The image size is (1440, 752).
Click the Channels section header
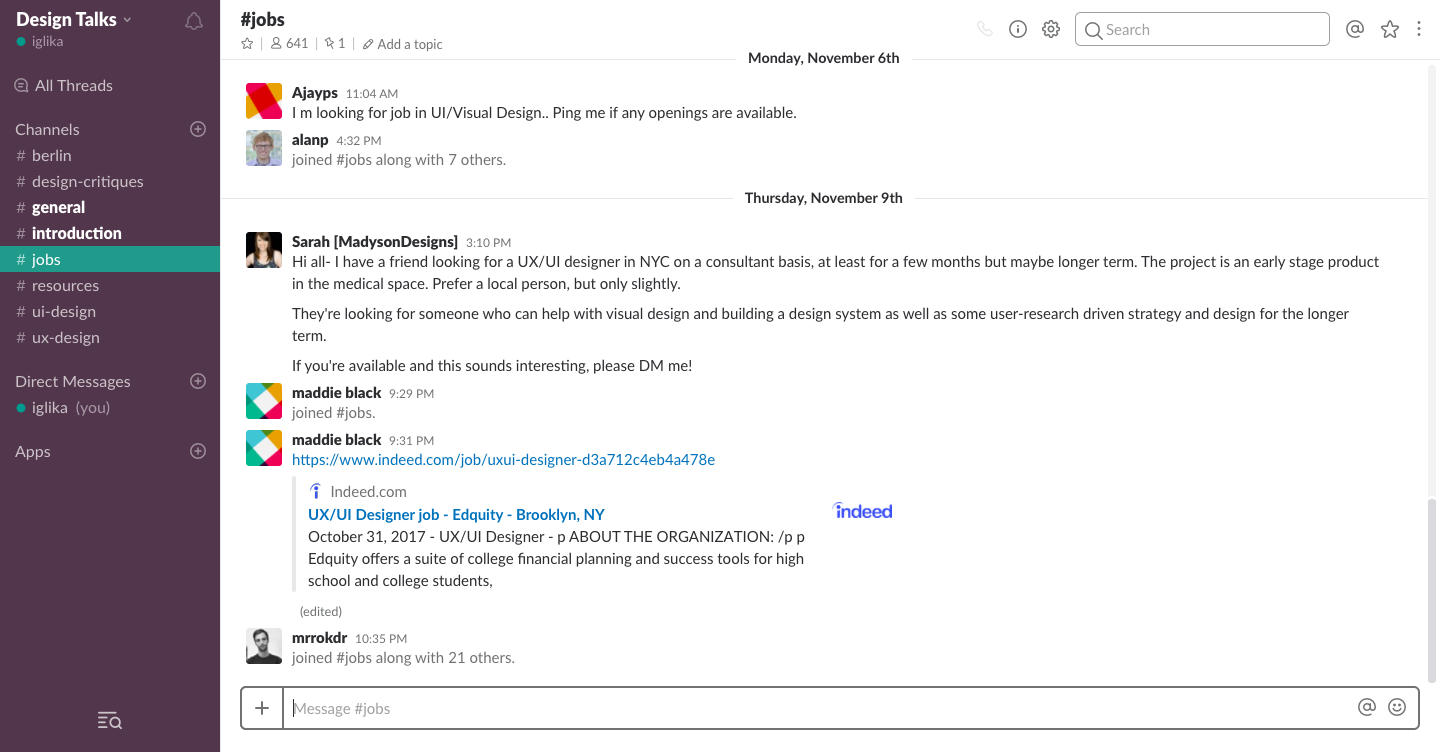pyautogui.click(x=47, y=129)
